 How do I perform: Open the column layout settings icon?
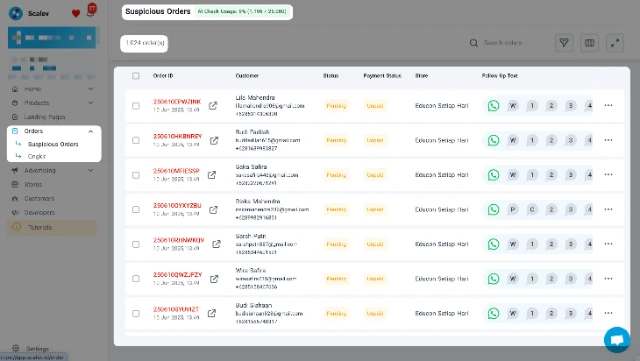tap(589, 42)
